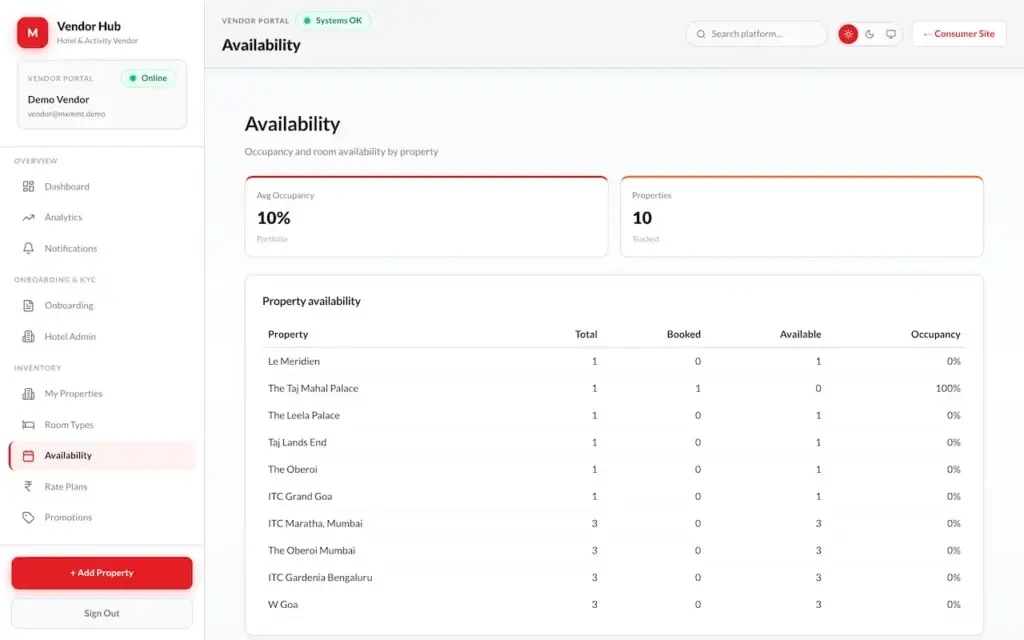Select W Goa row name
Screen dimensions: 1024x640
coord(283,605)
